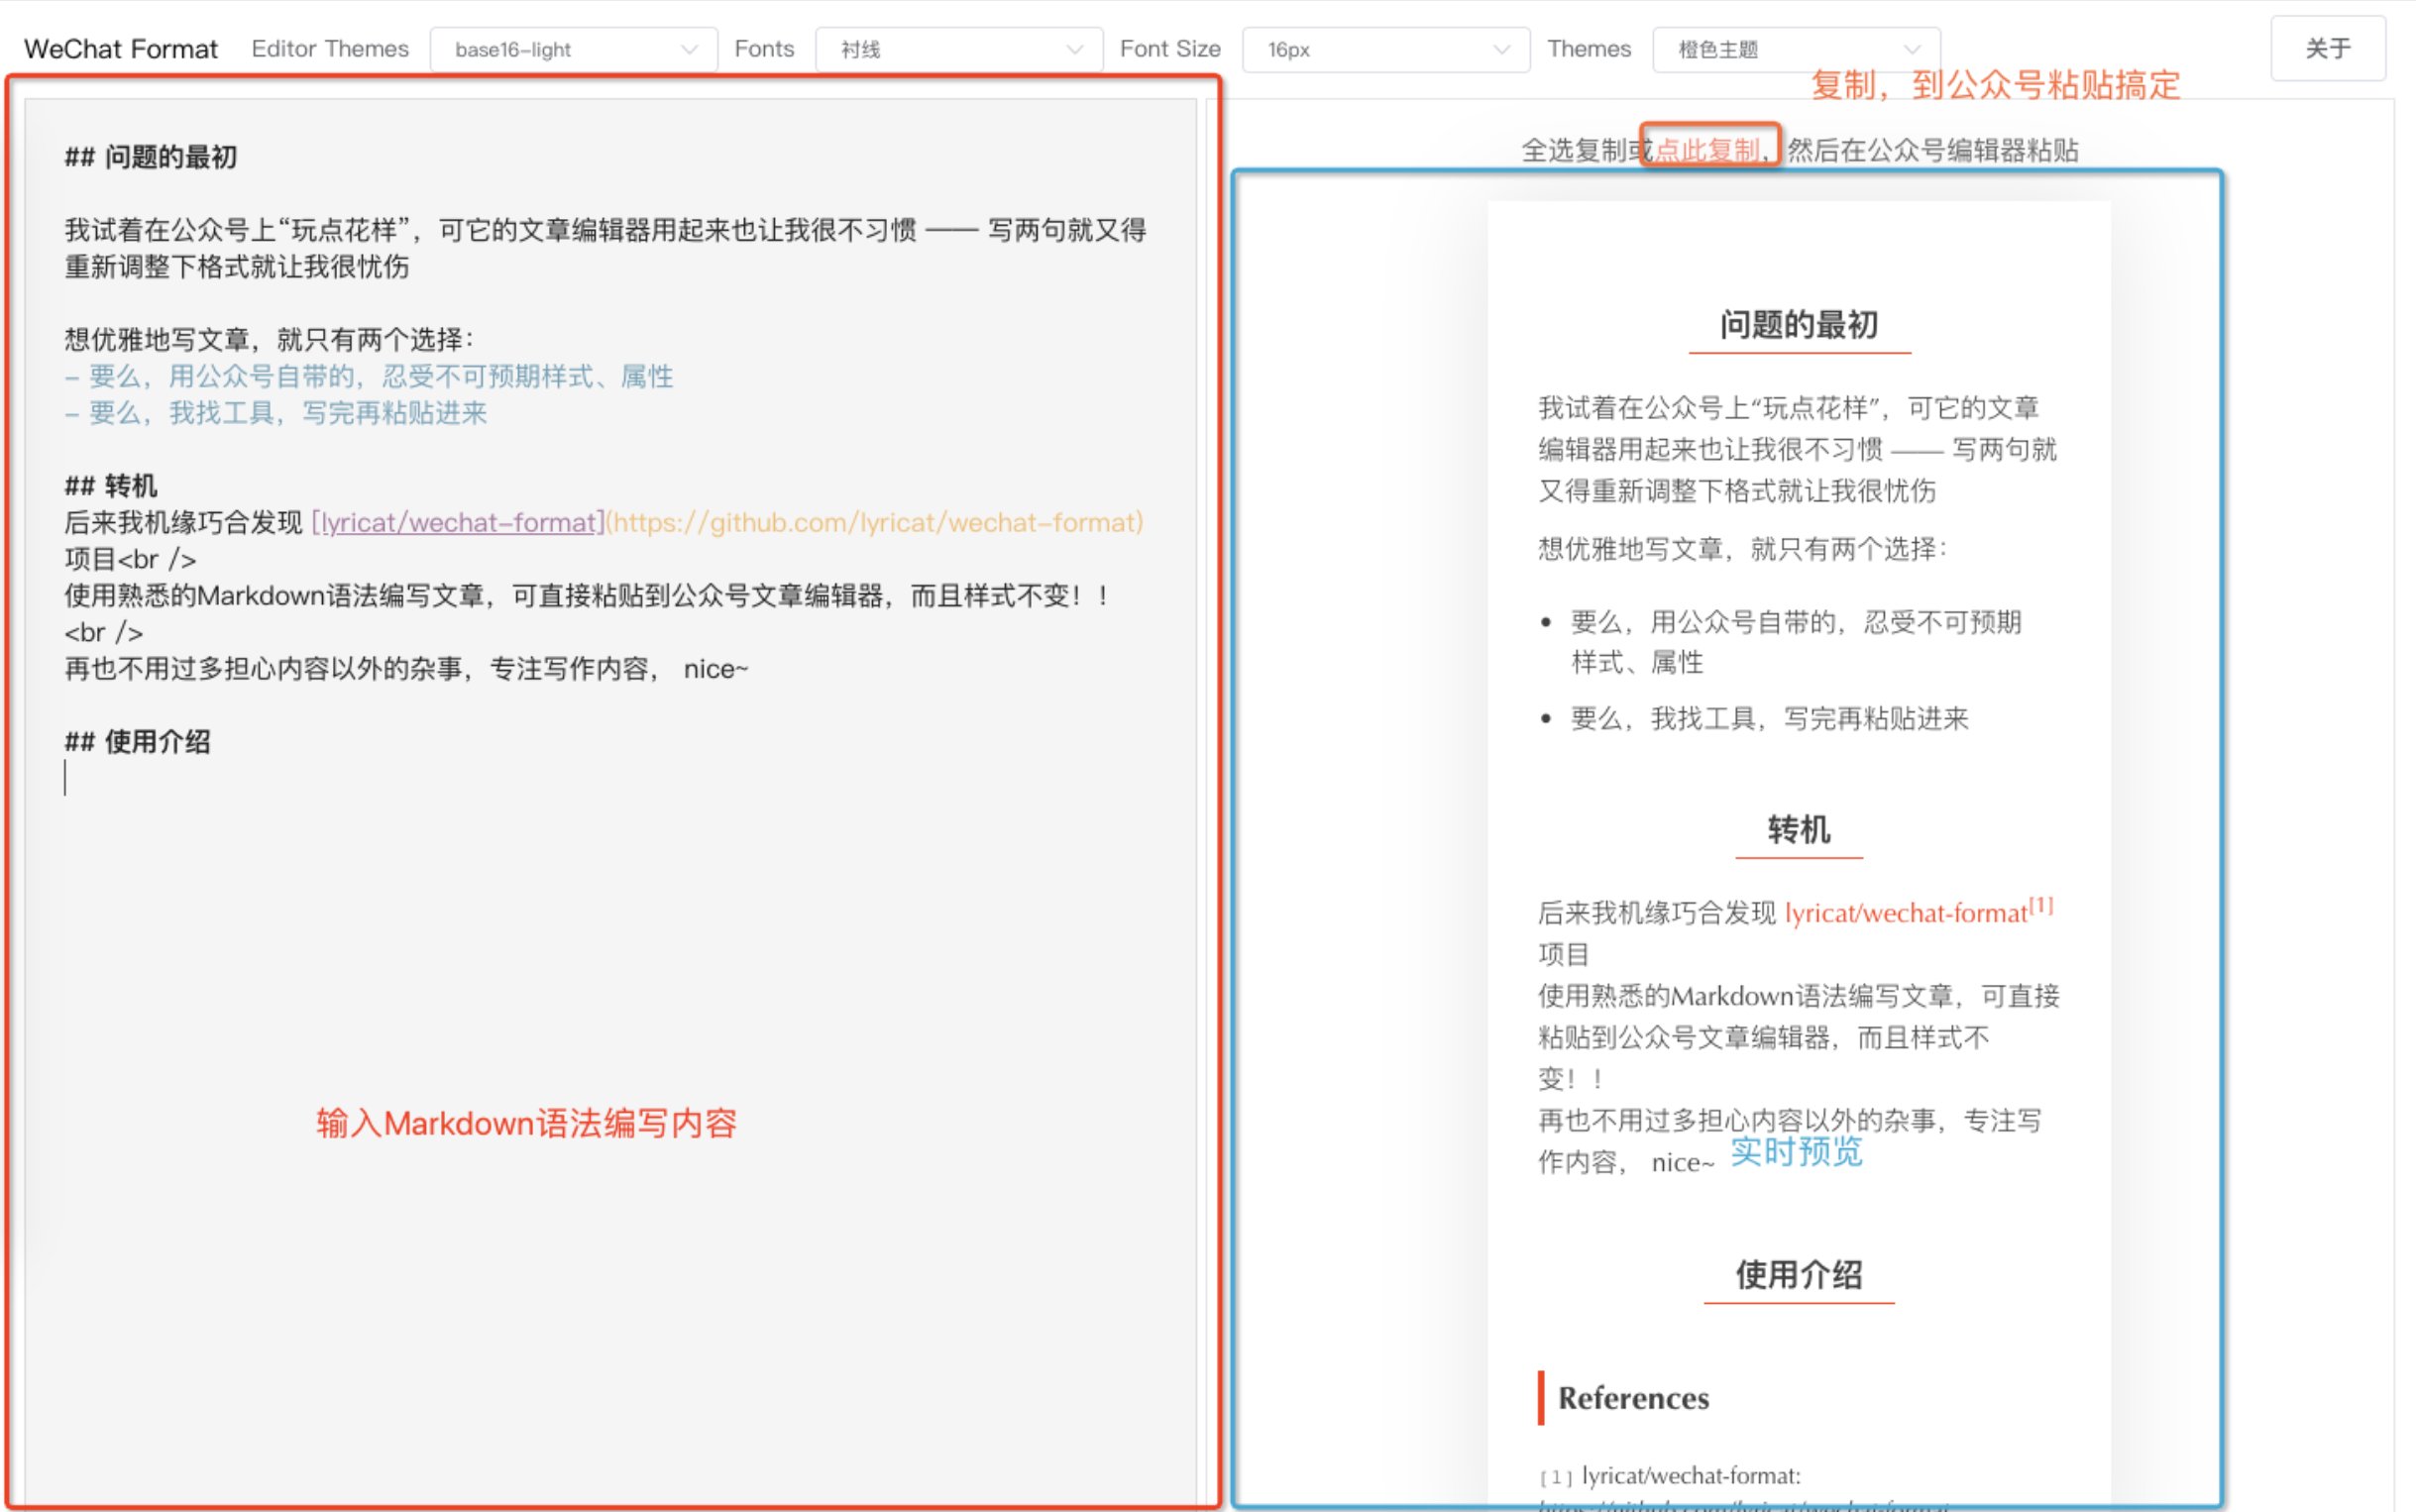
Task: Click the 问题的最初 heading in preview
Action: (x=1798, y=325)
